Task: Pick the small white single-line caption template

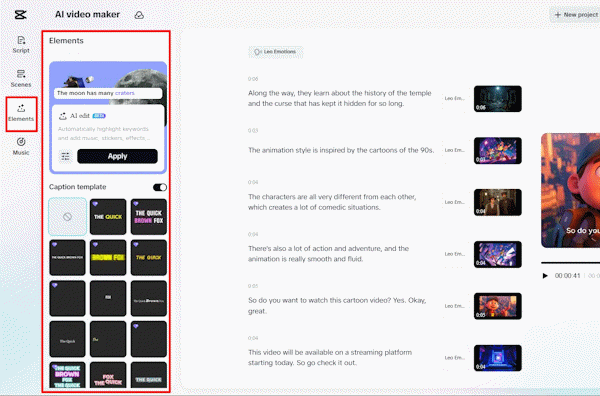Action: coord(67,257)
